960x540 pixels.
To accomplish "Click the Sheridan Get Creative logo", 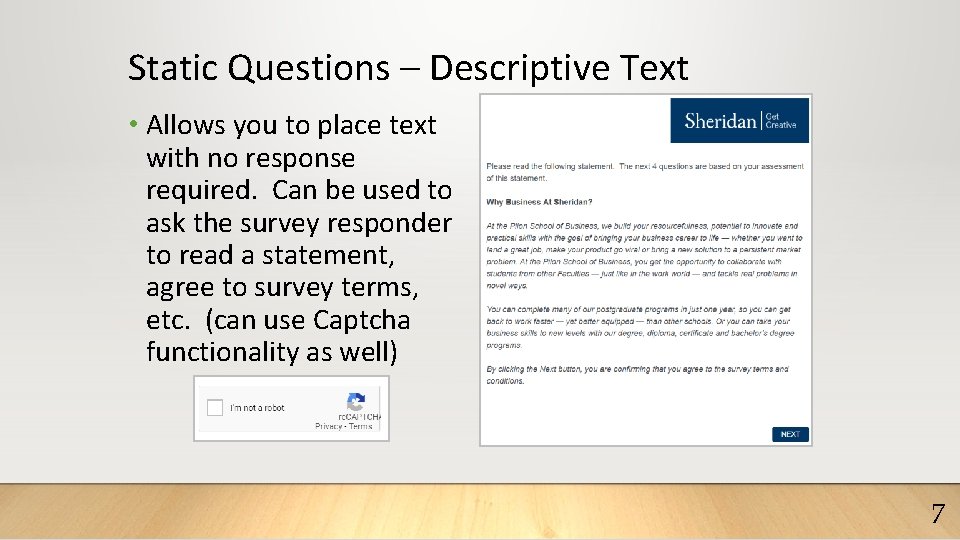I will pyautogui.click(x=740, y=121).
